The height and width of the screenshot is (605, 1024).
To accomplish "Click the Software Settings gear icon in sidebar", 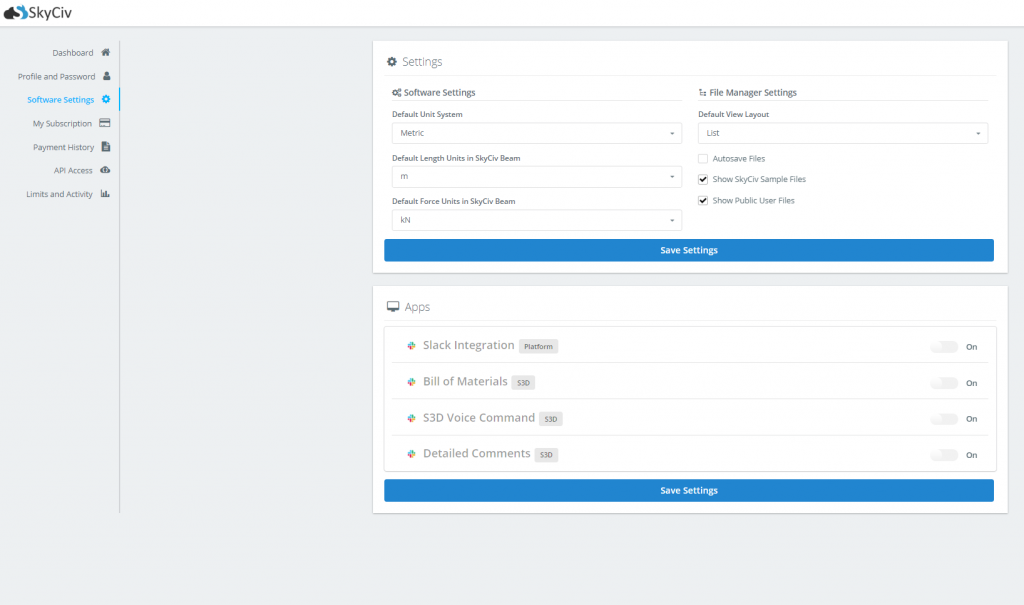I will point(106,99).
